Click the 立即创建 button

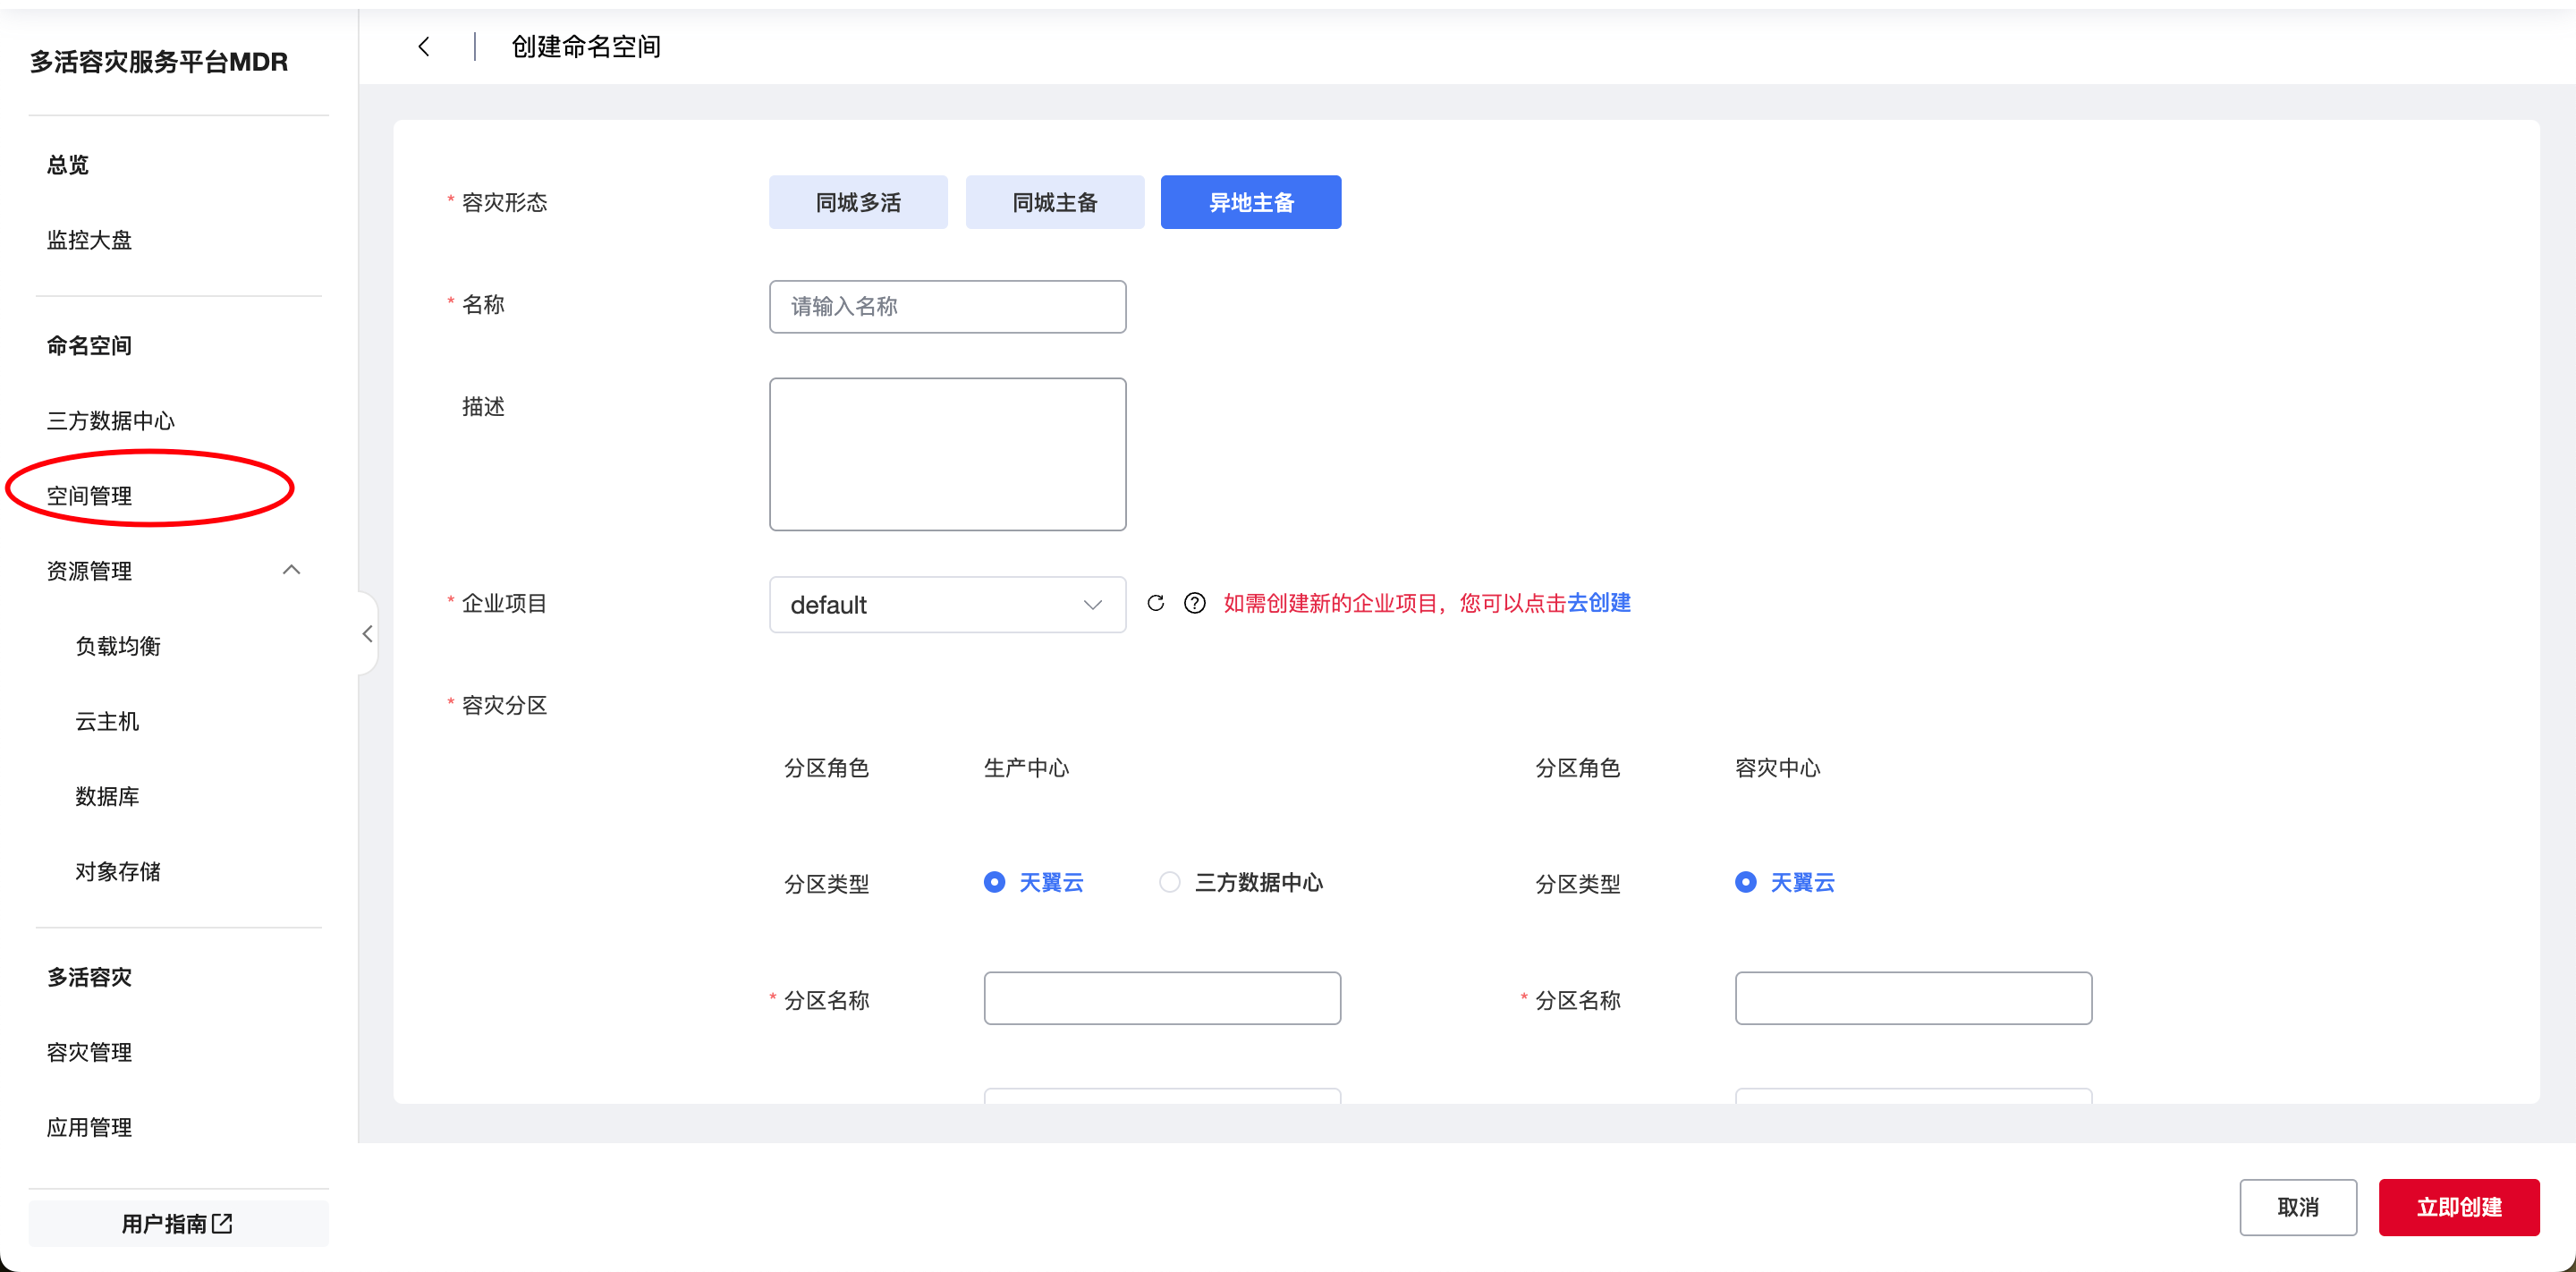(2458, 1207)
